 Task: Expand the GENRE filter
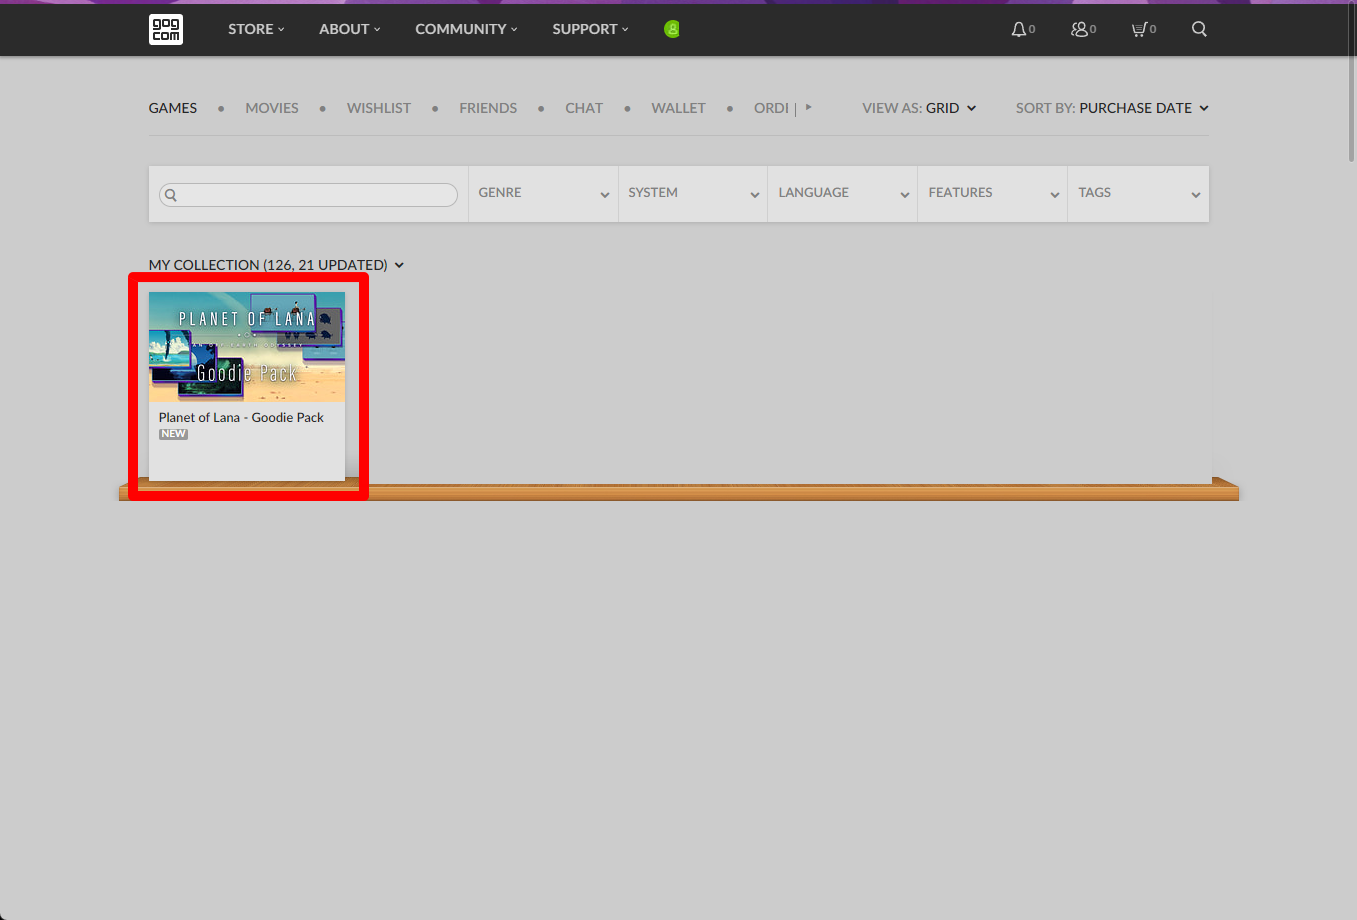543,194
